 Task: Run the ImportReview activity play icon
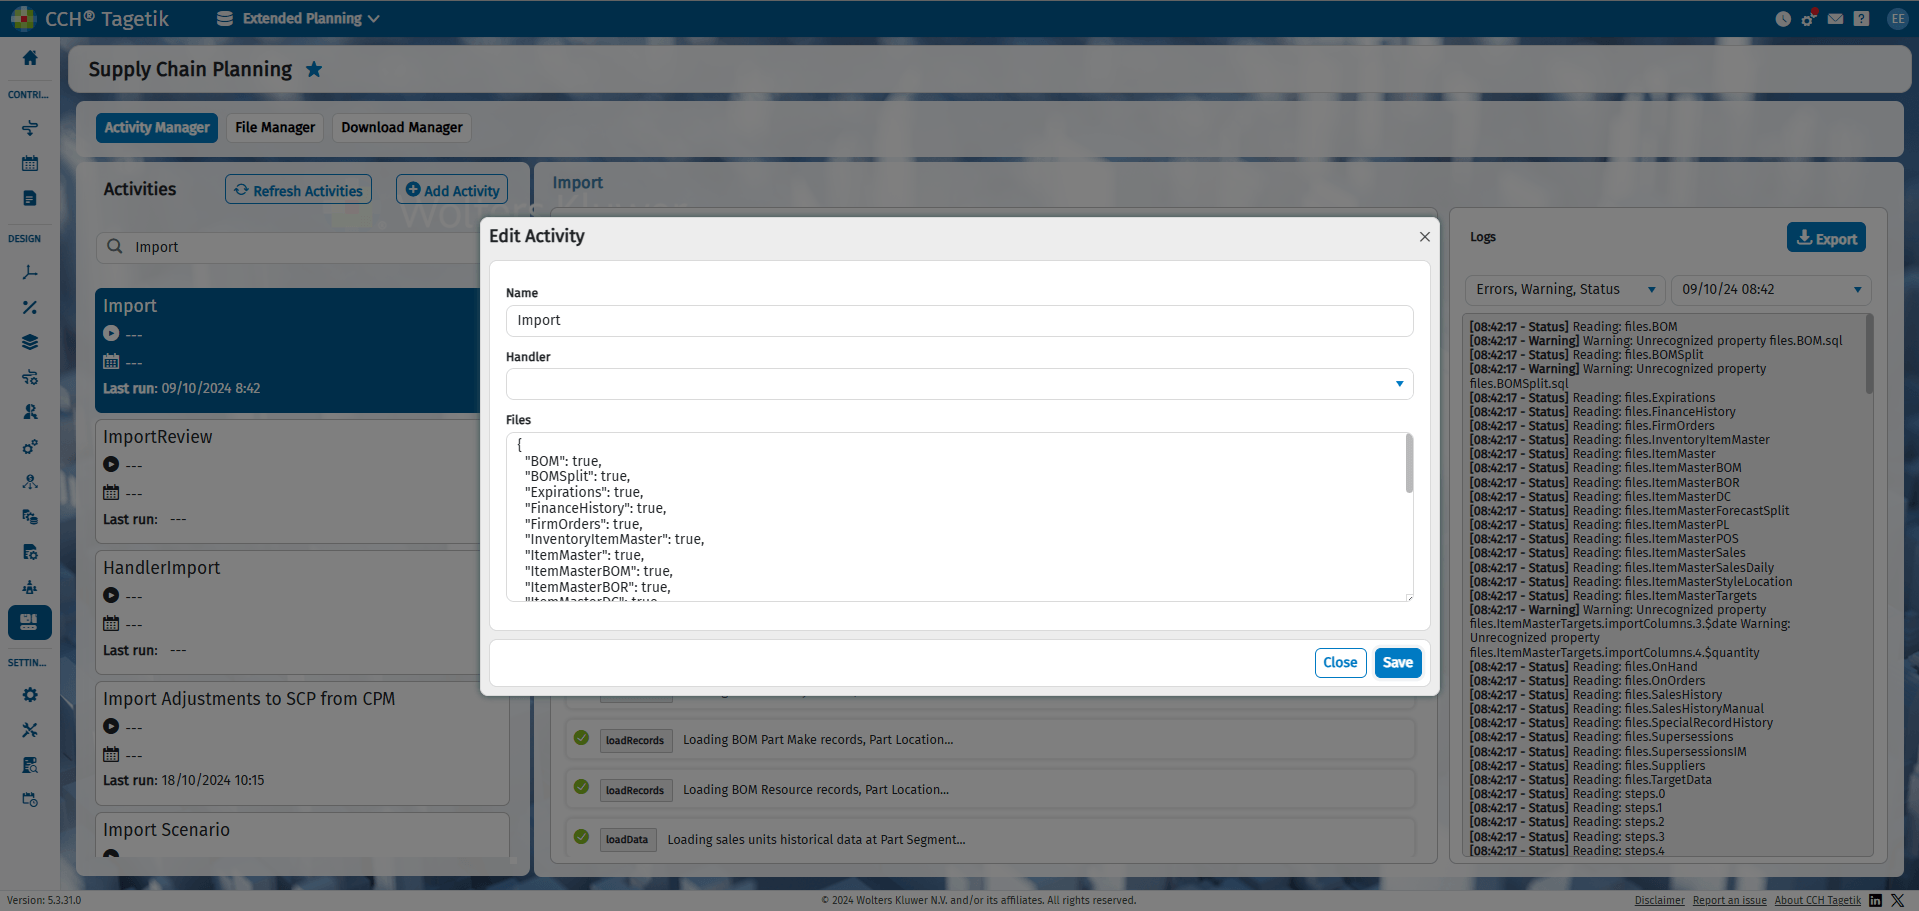111,464
